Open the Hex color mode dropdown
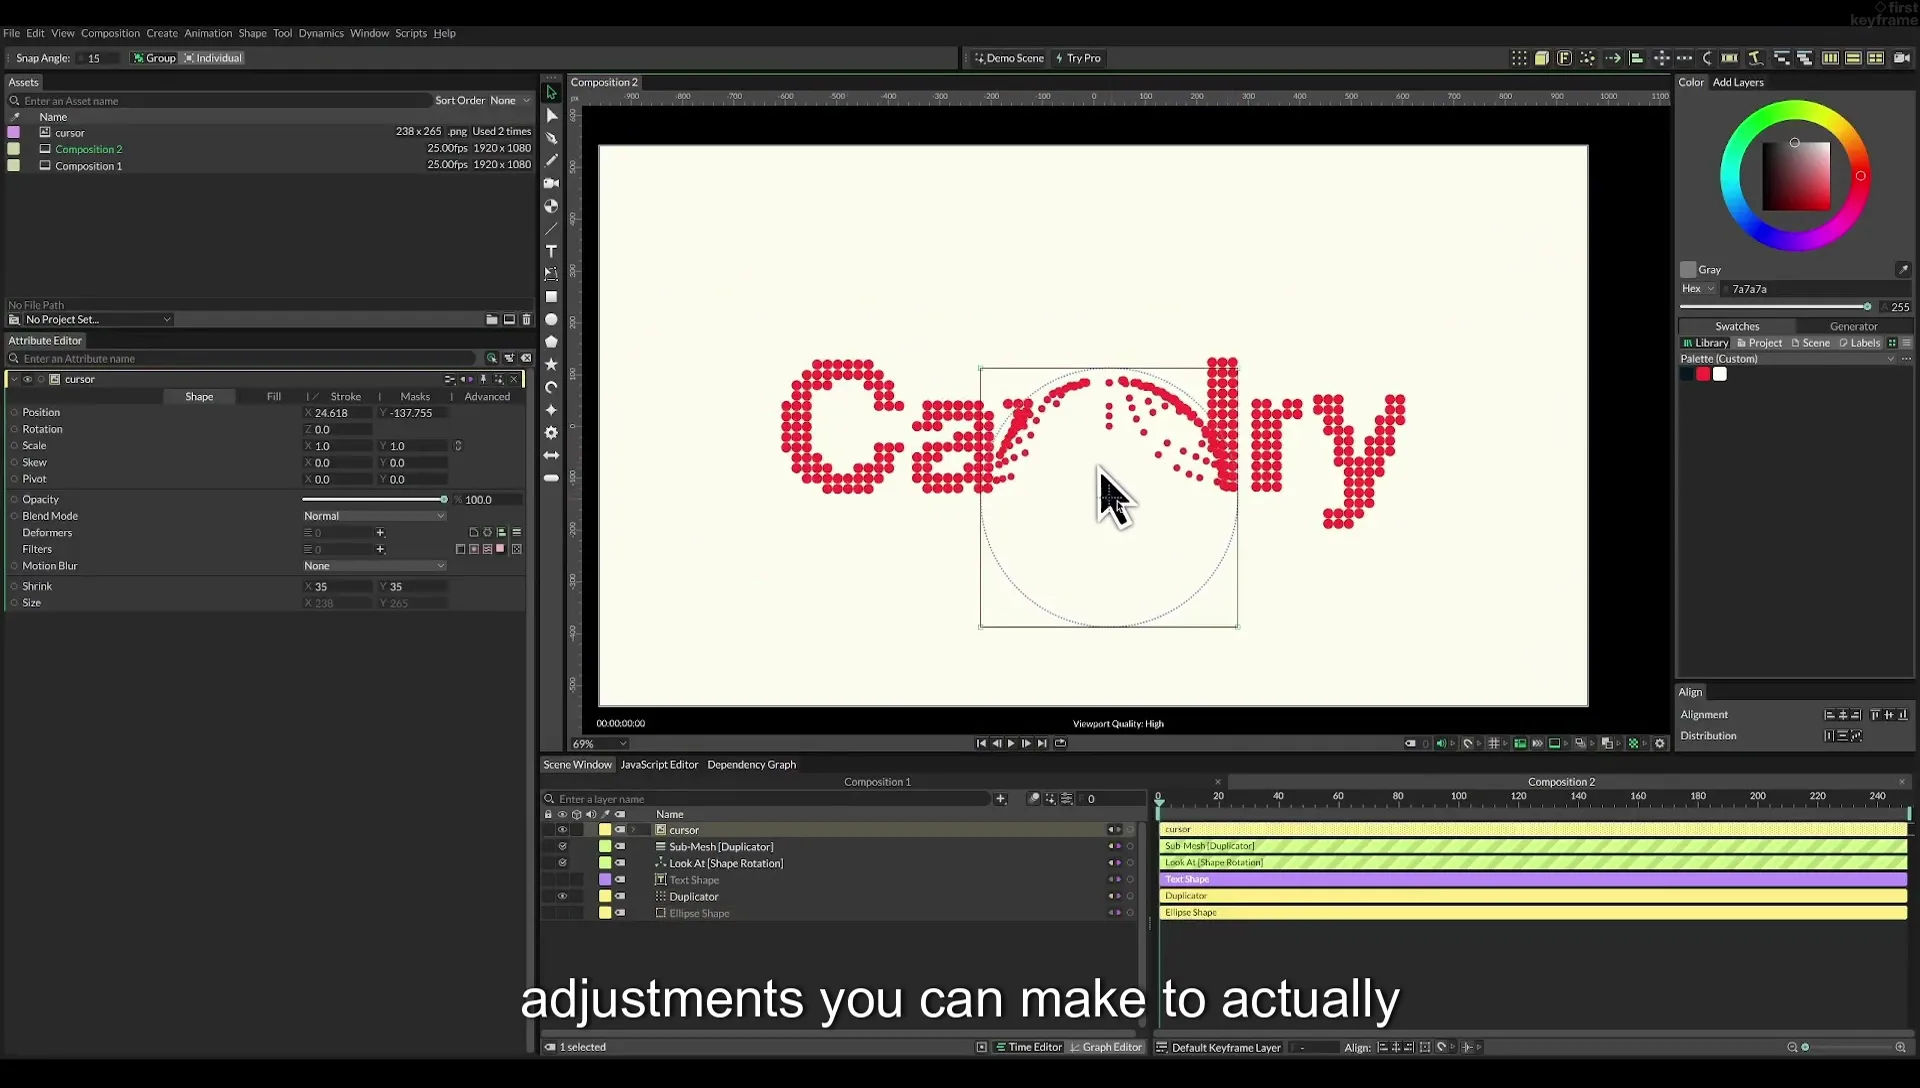 pos(1698,289)
